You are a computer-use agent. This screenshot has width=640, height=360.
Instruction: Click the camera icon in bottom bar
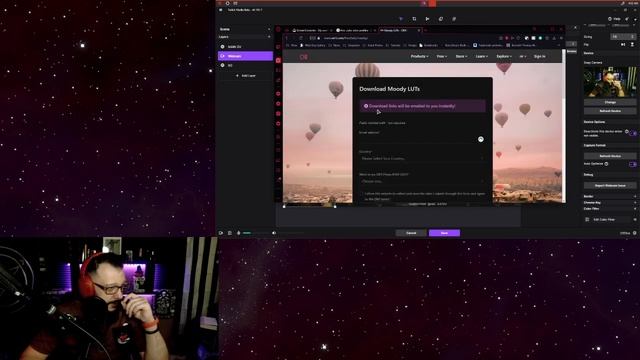click(221, 233)
